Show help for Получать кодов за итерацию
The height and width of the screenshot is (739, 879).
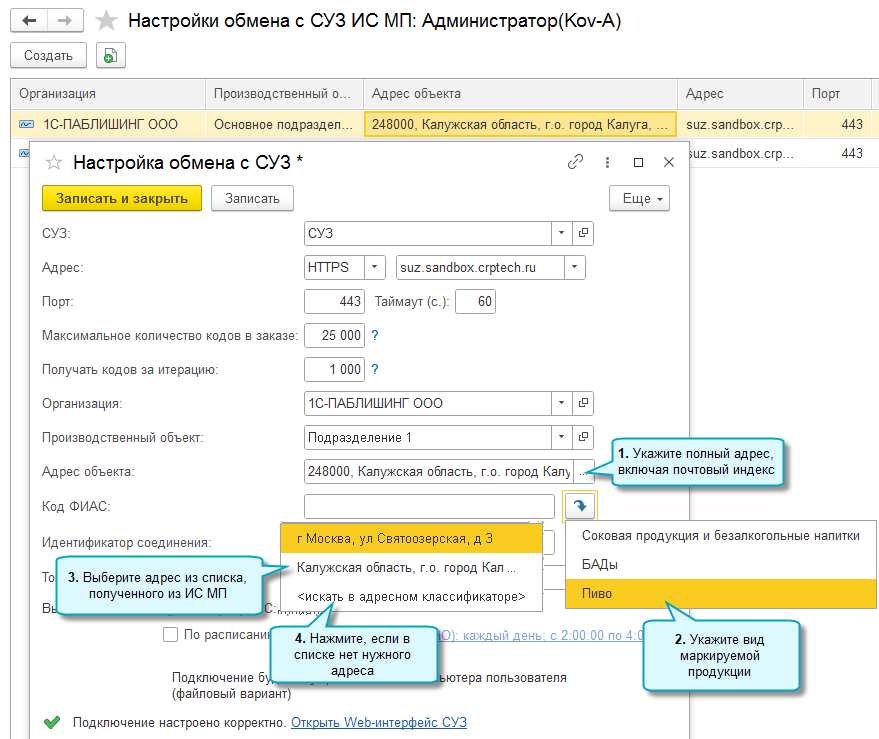[x=375, y=370]
